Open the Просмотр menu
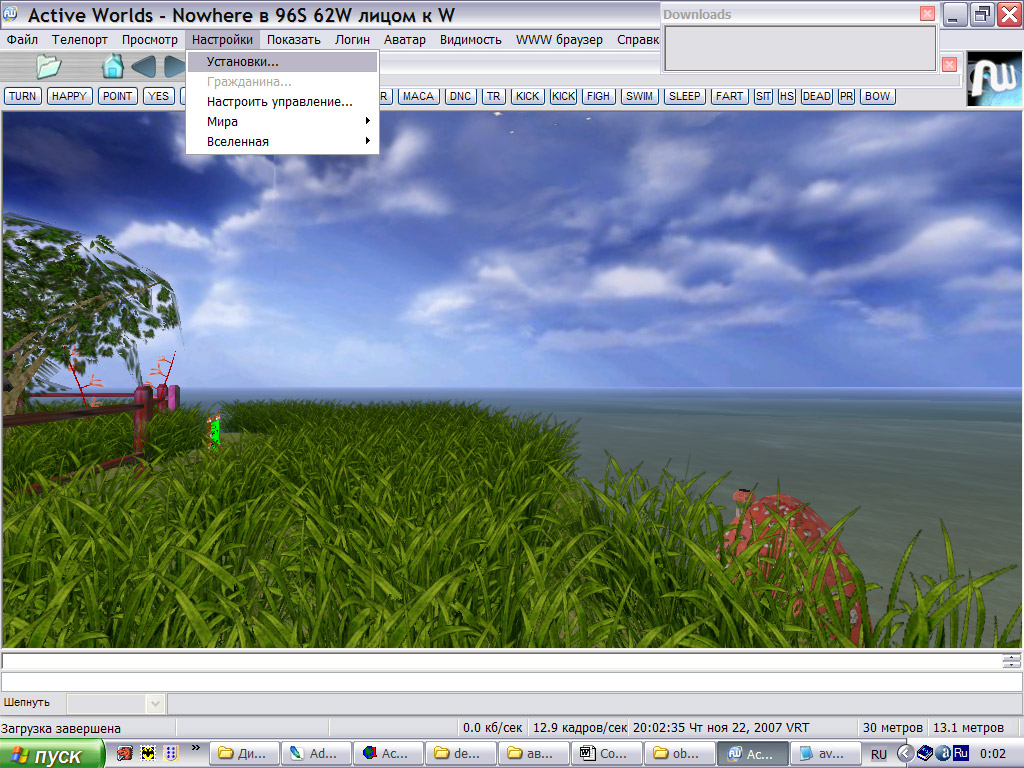The height and width of the screenshot is (768, 1024). coord(150,40)
